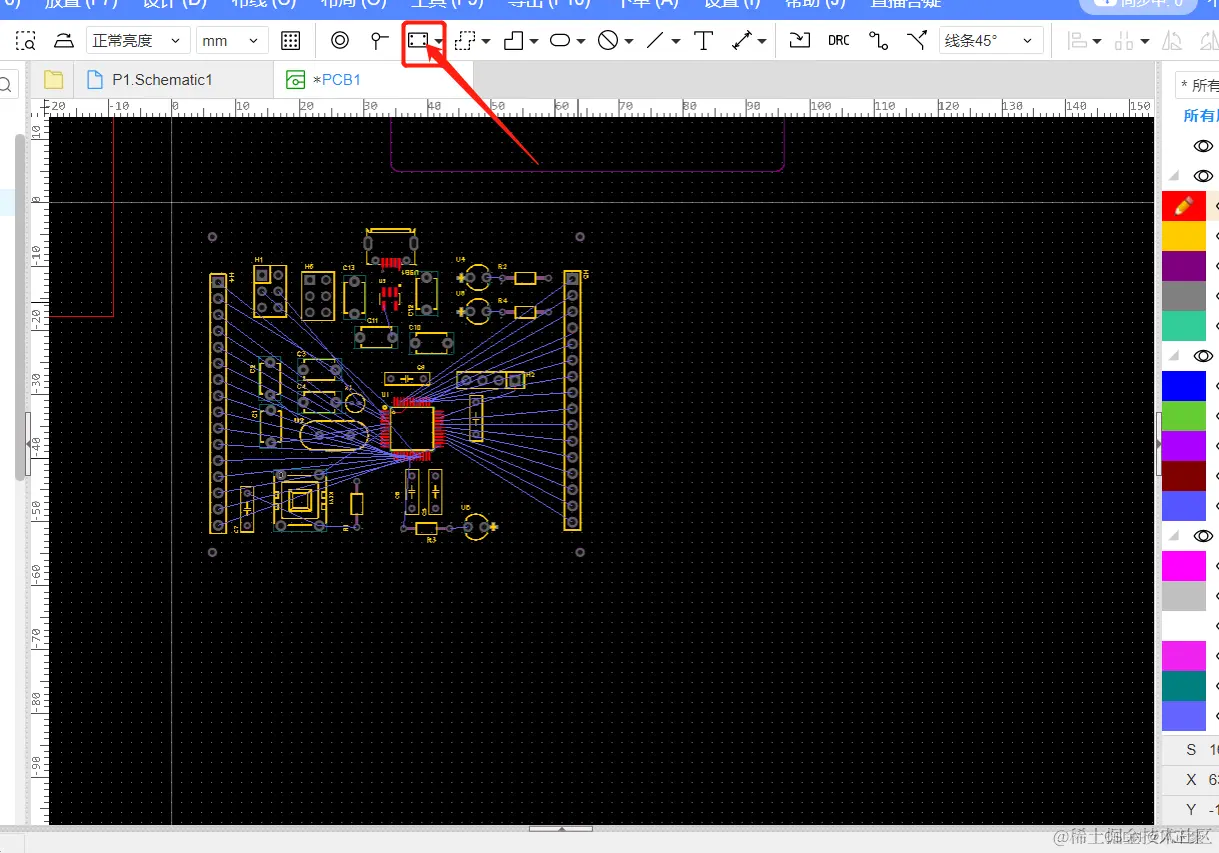Toggle eye icon above the red layer

[x=1203, y=176]
